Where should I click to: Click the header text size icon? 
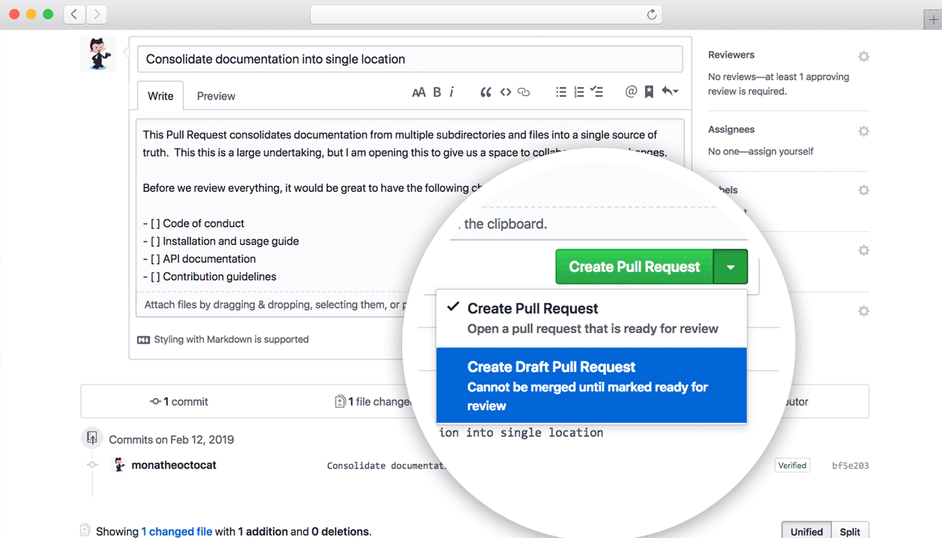[x=419, y=92]
